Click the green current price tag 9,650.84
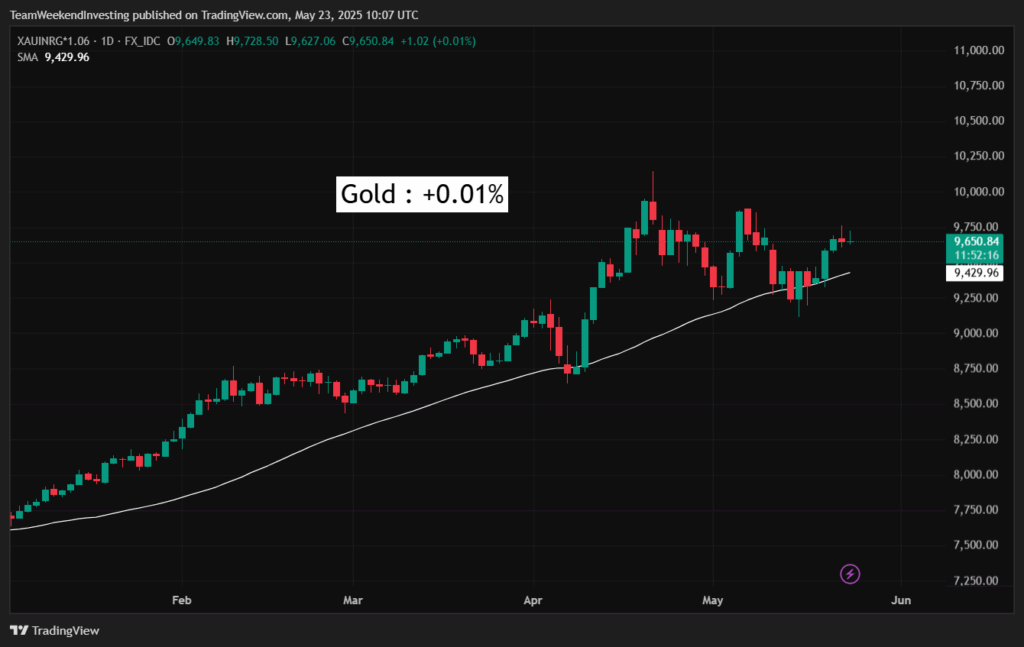Viewport: 1024px width, 647px height. pyautogui.click(x=975, y=242)
